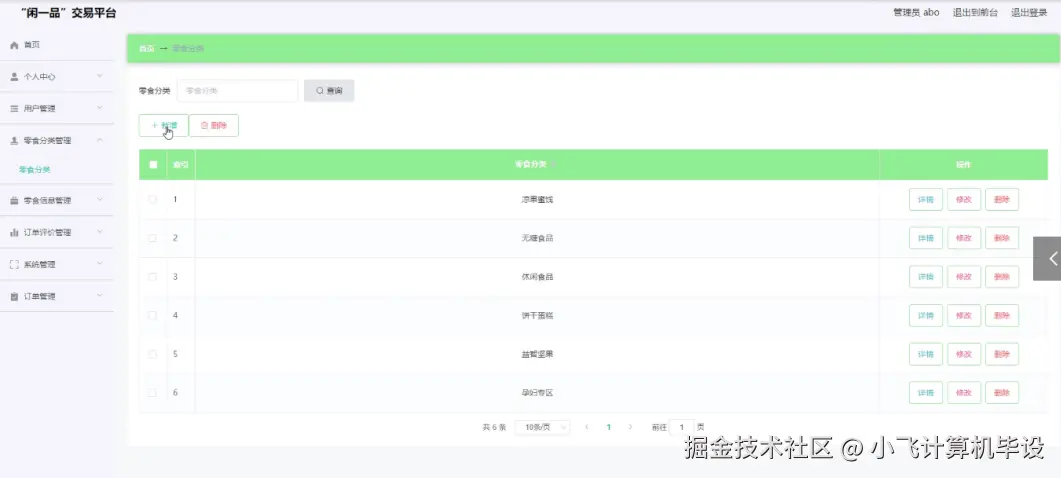Click the 零食分类 search input field
The width and height of the screenshot is (1061, 478).
(x=238, y=91)
